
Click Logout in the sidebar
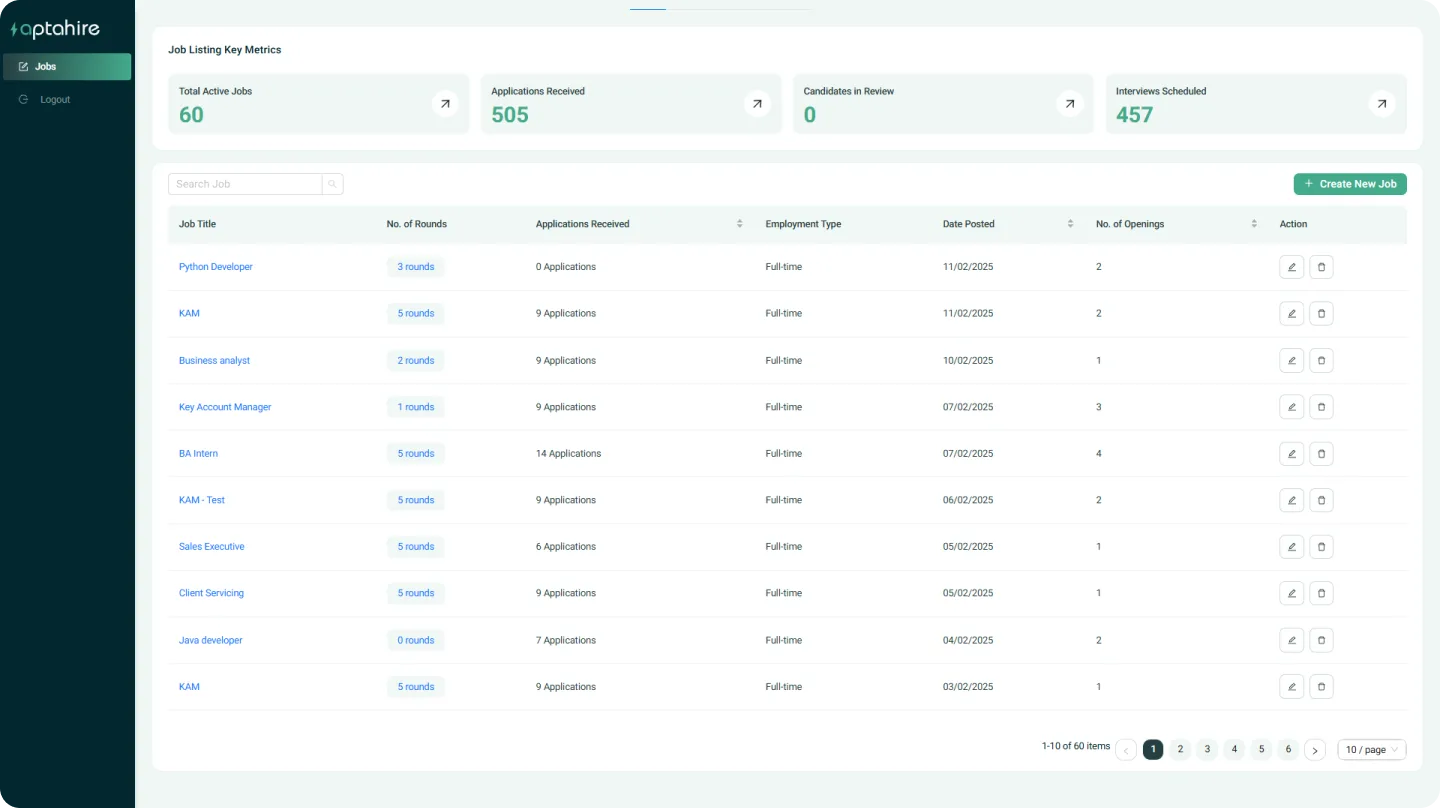55,100
